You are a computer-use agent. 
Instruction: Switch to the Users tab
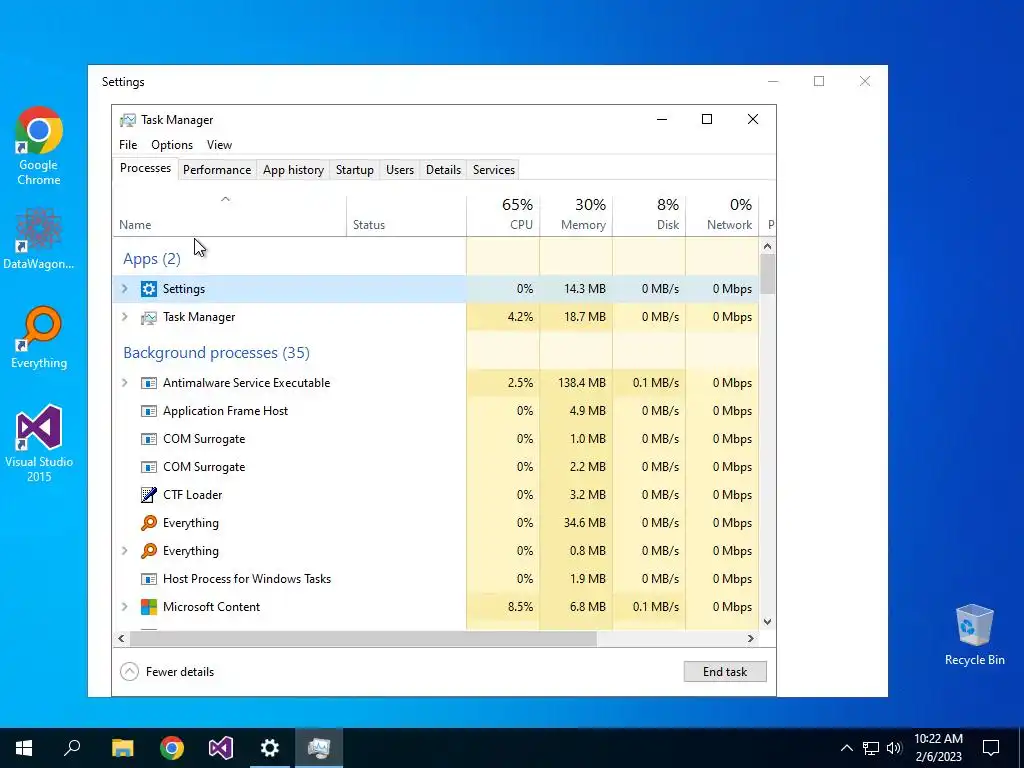[x=400, y=170]
